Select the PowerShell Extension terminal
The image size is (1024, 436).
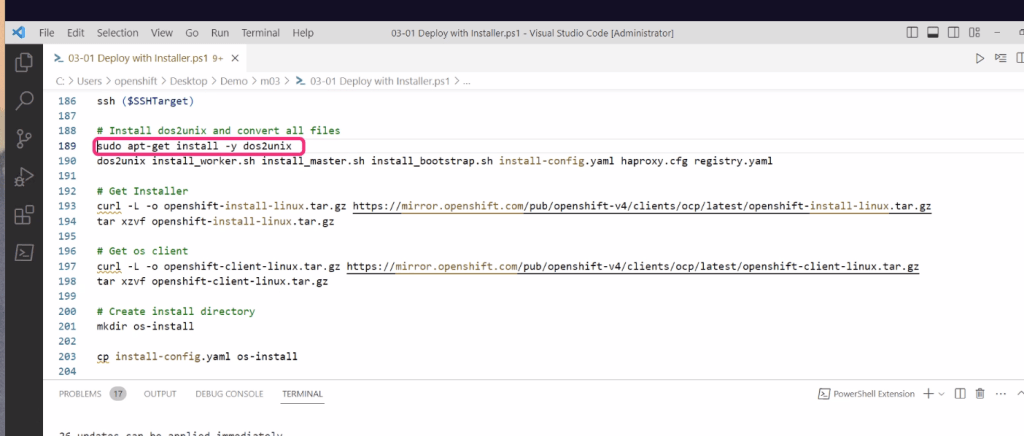(867, 394)
